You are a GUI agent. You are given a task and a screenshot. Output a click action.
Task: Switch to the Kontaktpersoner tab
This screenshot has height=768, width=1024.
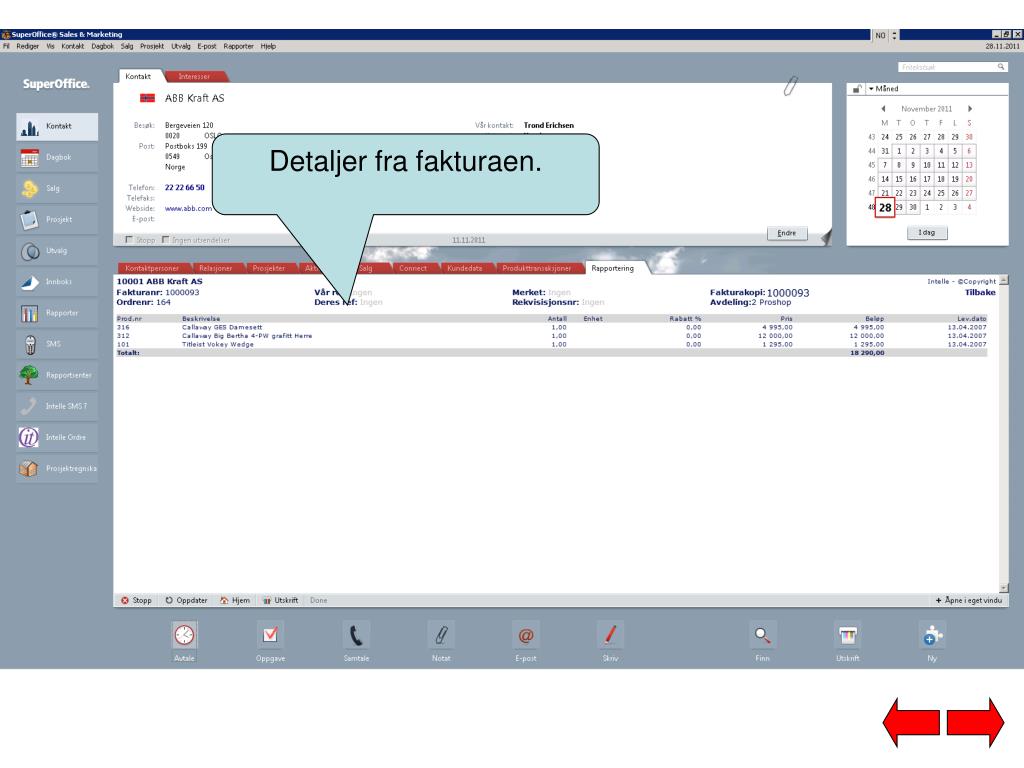pos(152,268)
